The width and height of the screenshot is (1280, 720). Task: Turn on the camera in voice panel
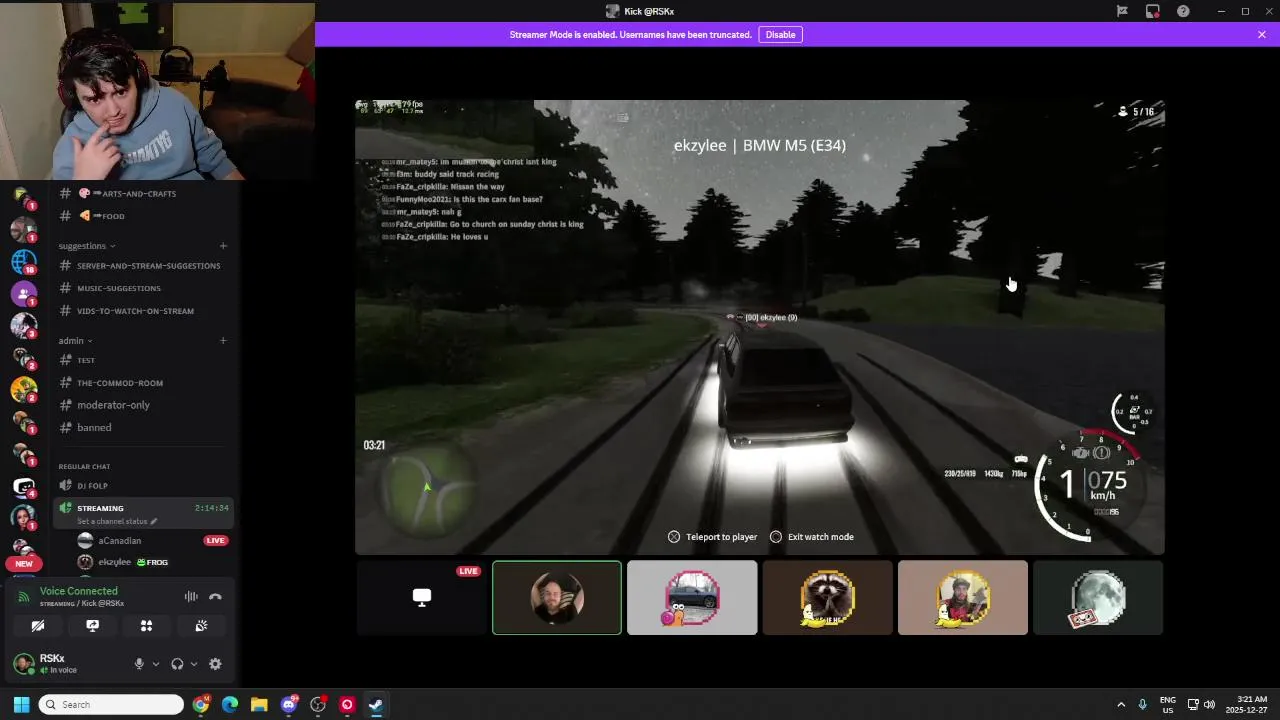[38, 626]
